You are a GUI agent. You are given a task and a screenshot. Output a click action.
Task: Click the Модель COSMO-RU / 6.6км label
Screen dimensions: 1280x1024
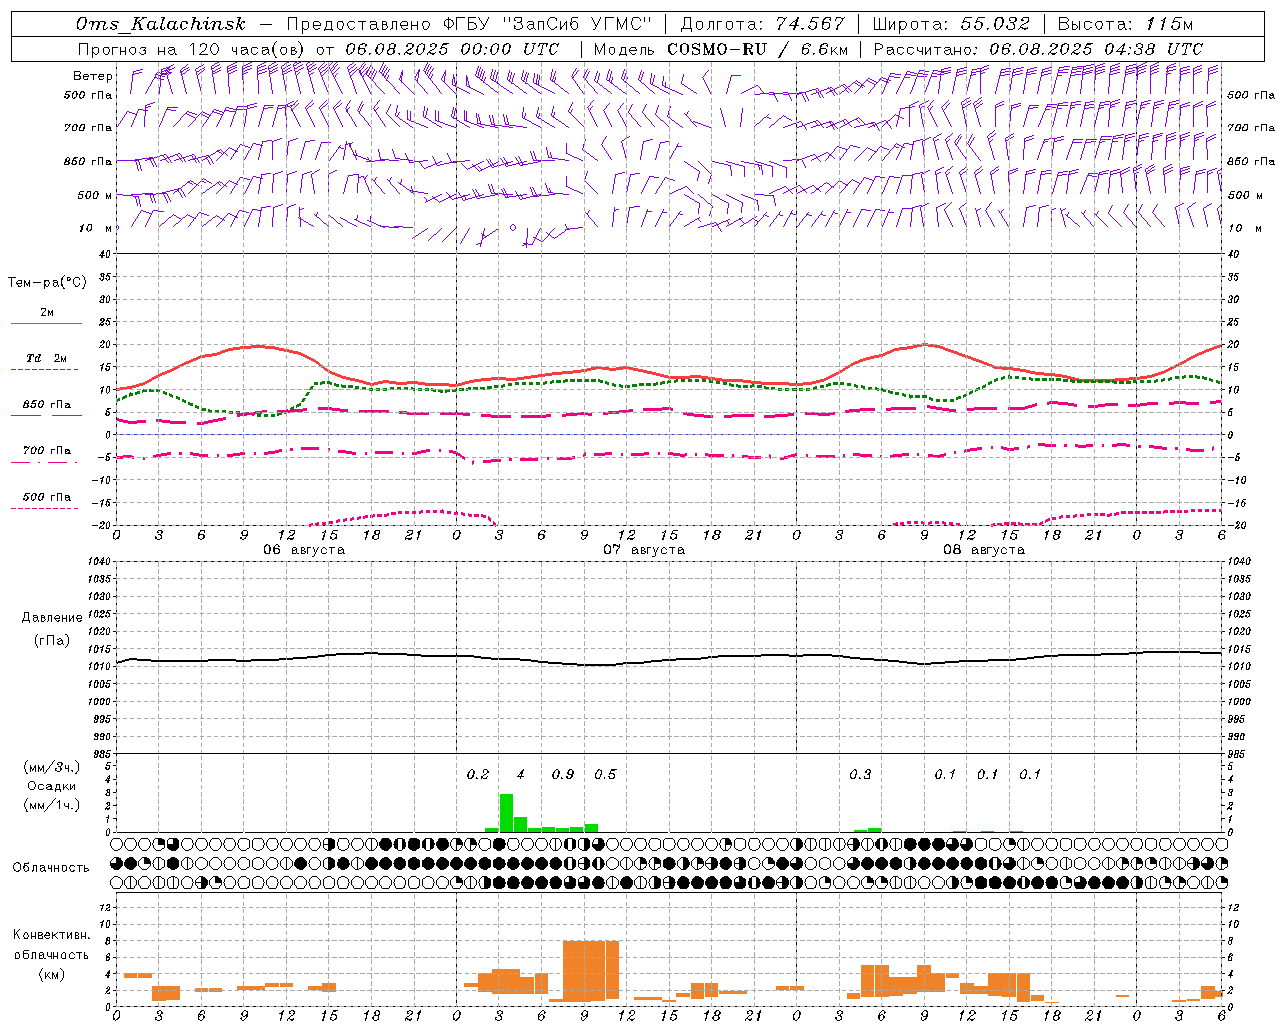(x=721, y=49)
